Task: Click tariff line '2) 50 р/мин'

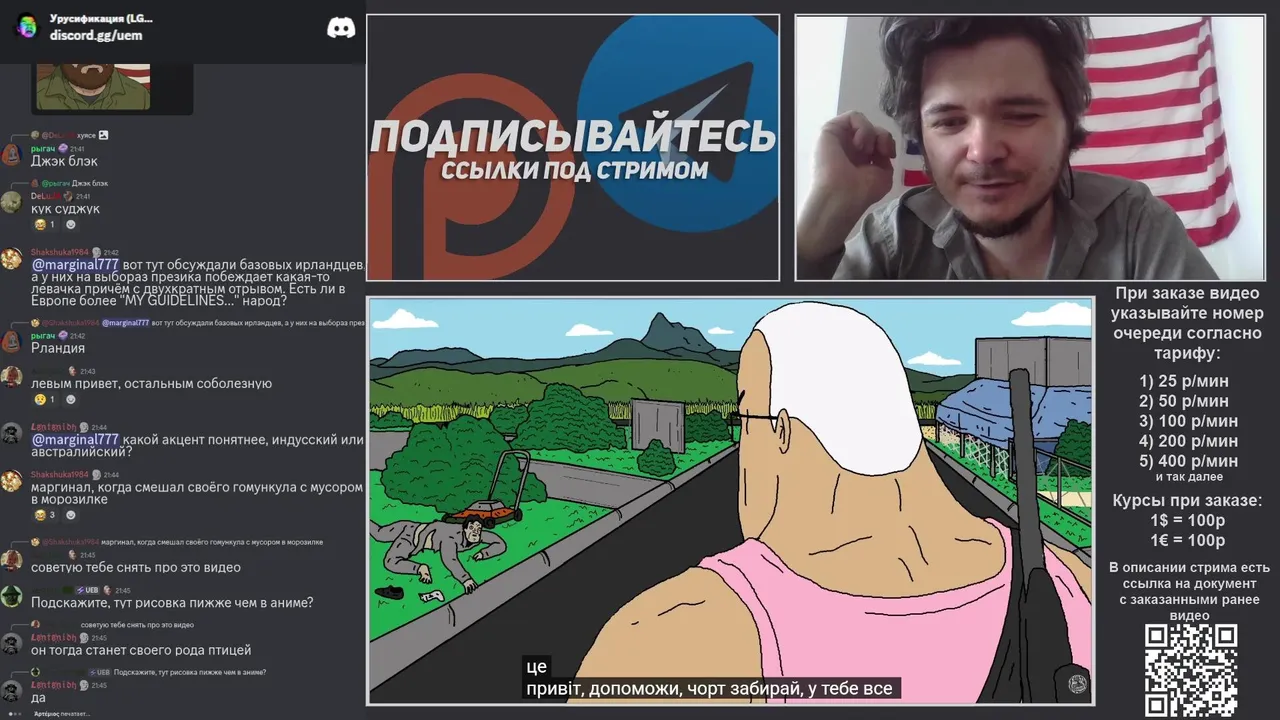Action: [x=1184, y=401]
